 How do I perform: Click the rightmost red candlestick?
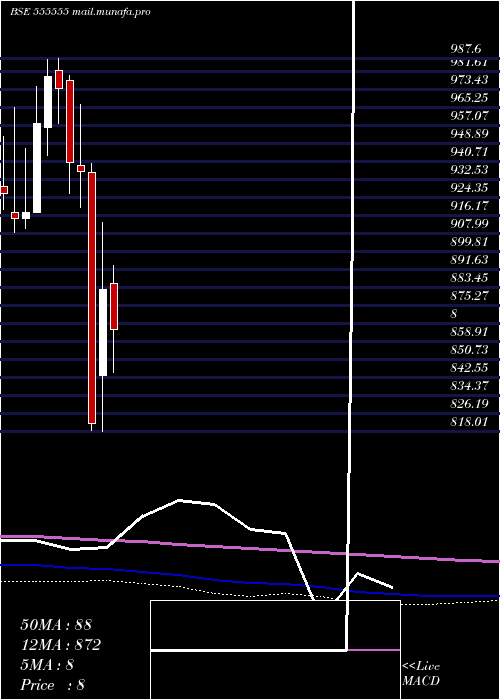click(x=114, y=306)
